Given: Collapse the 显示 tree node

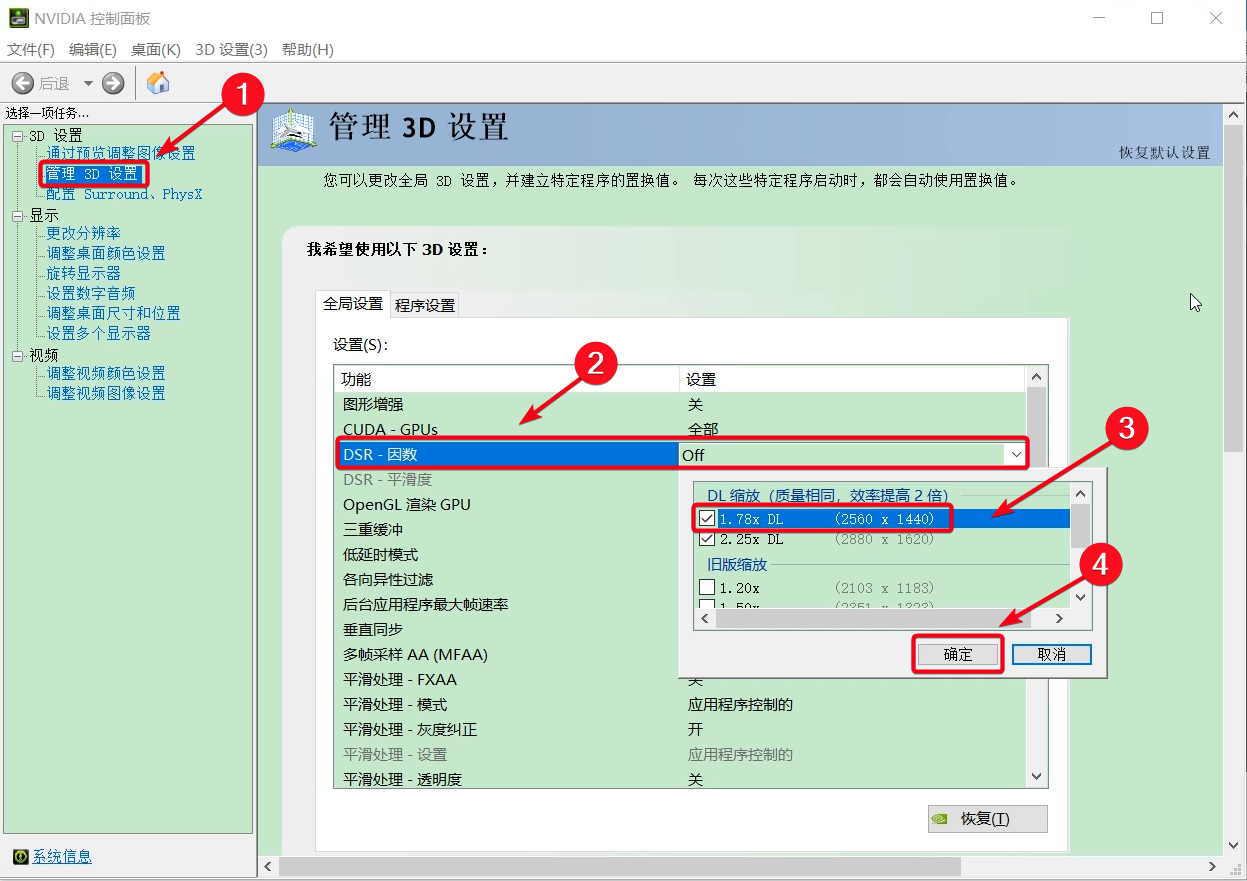Looking at the screenshot, I should (17, 215).
